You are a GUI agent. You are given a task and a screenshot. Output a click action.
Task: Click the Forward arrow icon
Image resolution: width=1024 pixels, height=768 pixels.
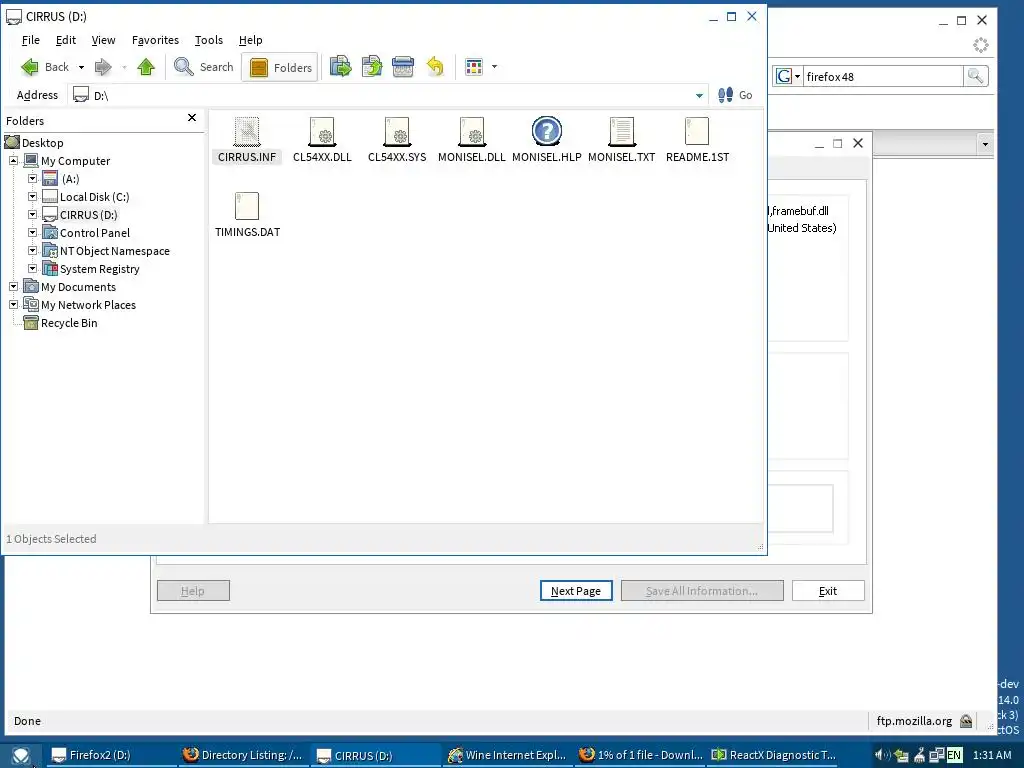pos(103,67)
